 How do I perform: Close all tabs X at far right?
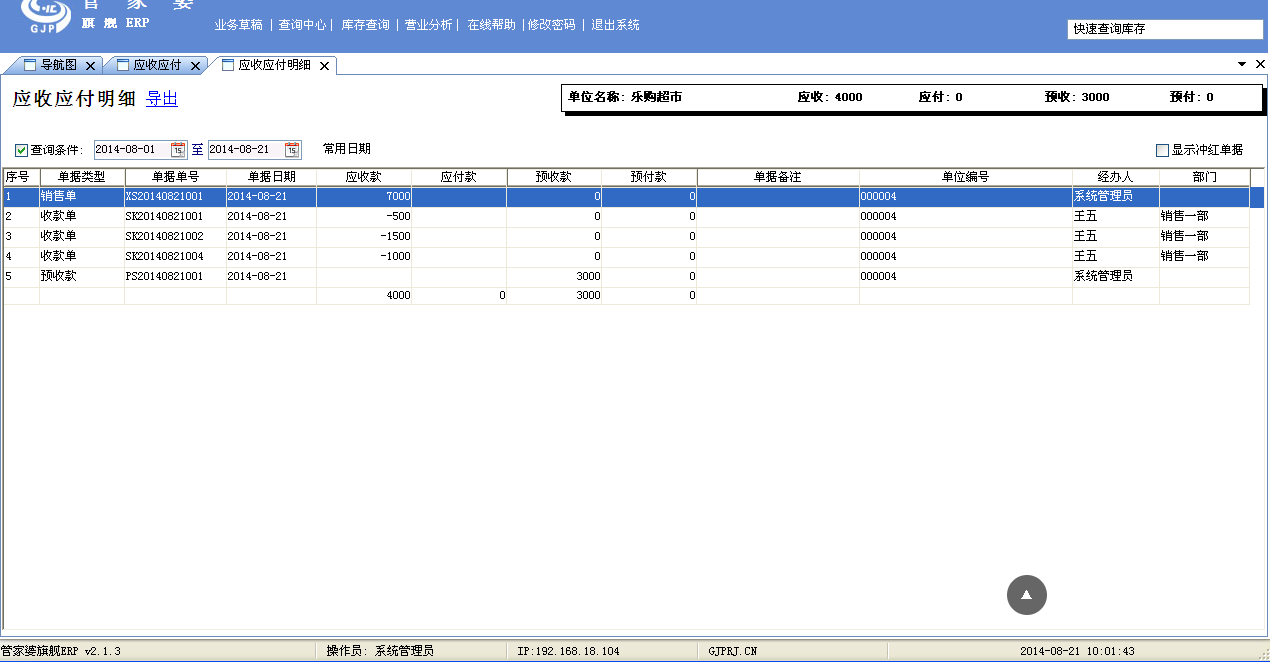point(1260,64)
